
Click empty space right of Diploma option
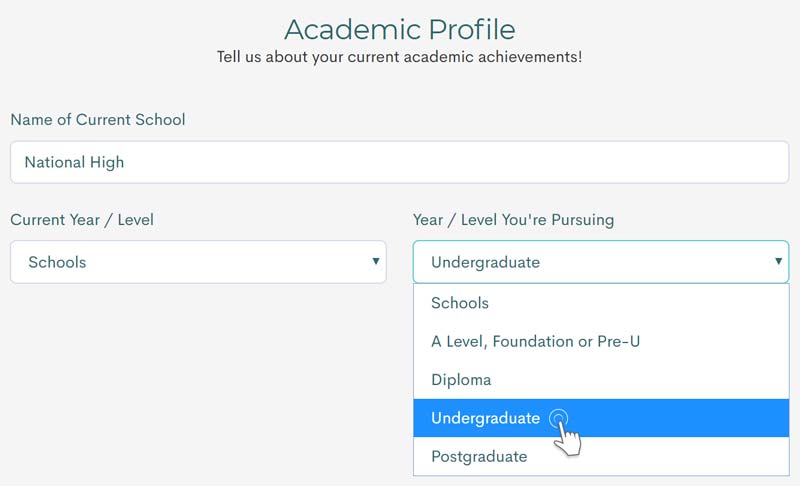[638, 380]
